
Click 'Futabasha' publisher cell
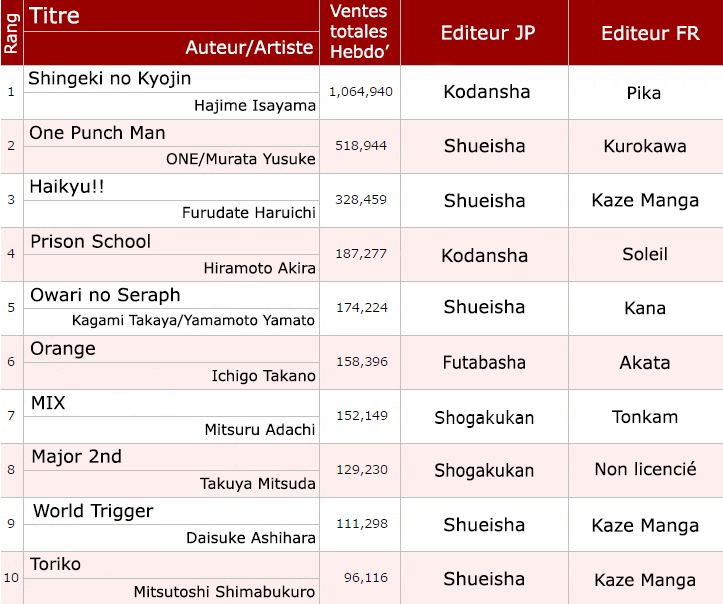[x=484, y=363]
